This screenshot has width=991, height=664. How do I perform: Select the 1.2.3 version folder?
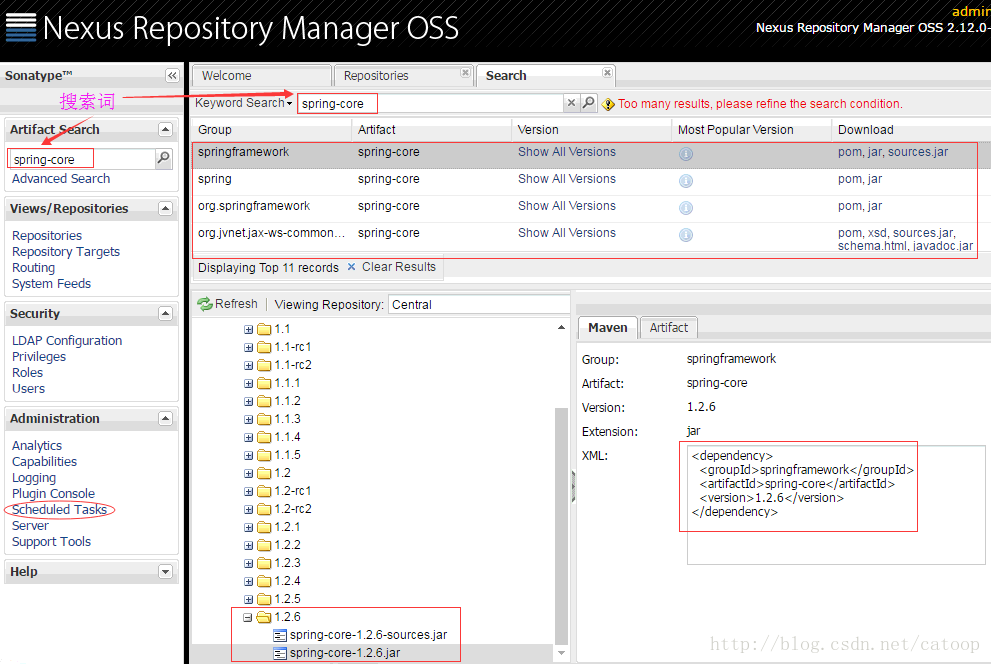[288, 563]
